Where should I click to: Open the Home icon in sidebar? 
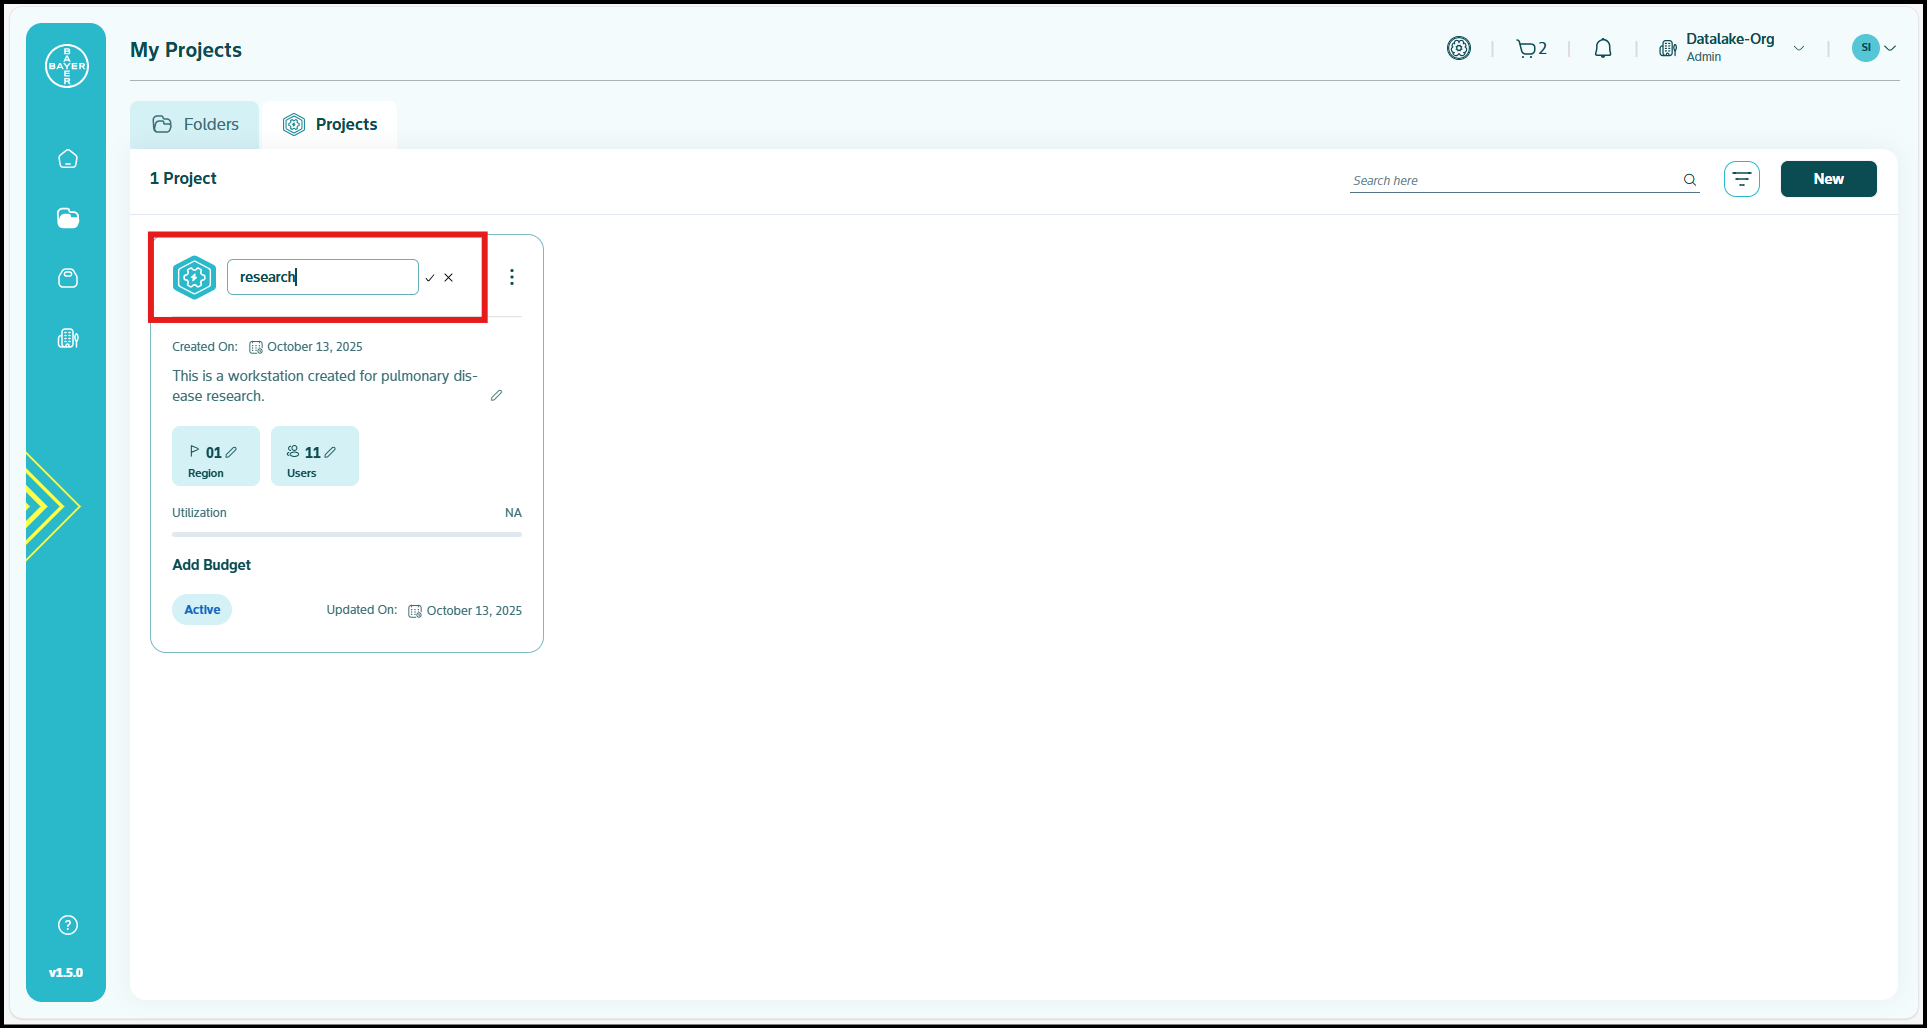[68, 159]
